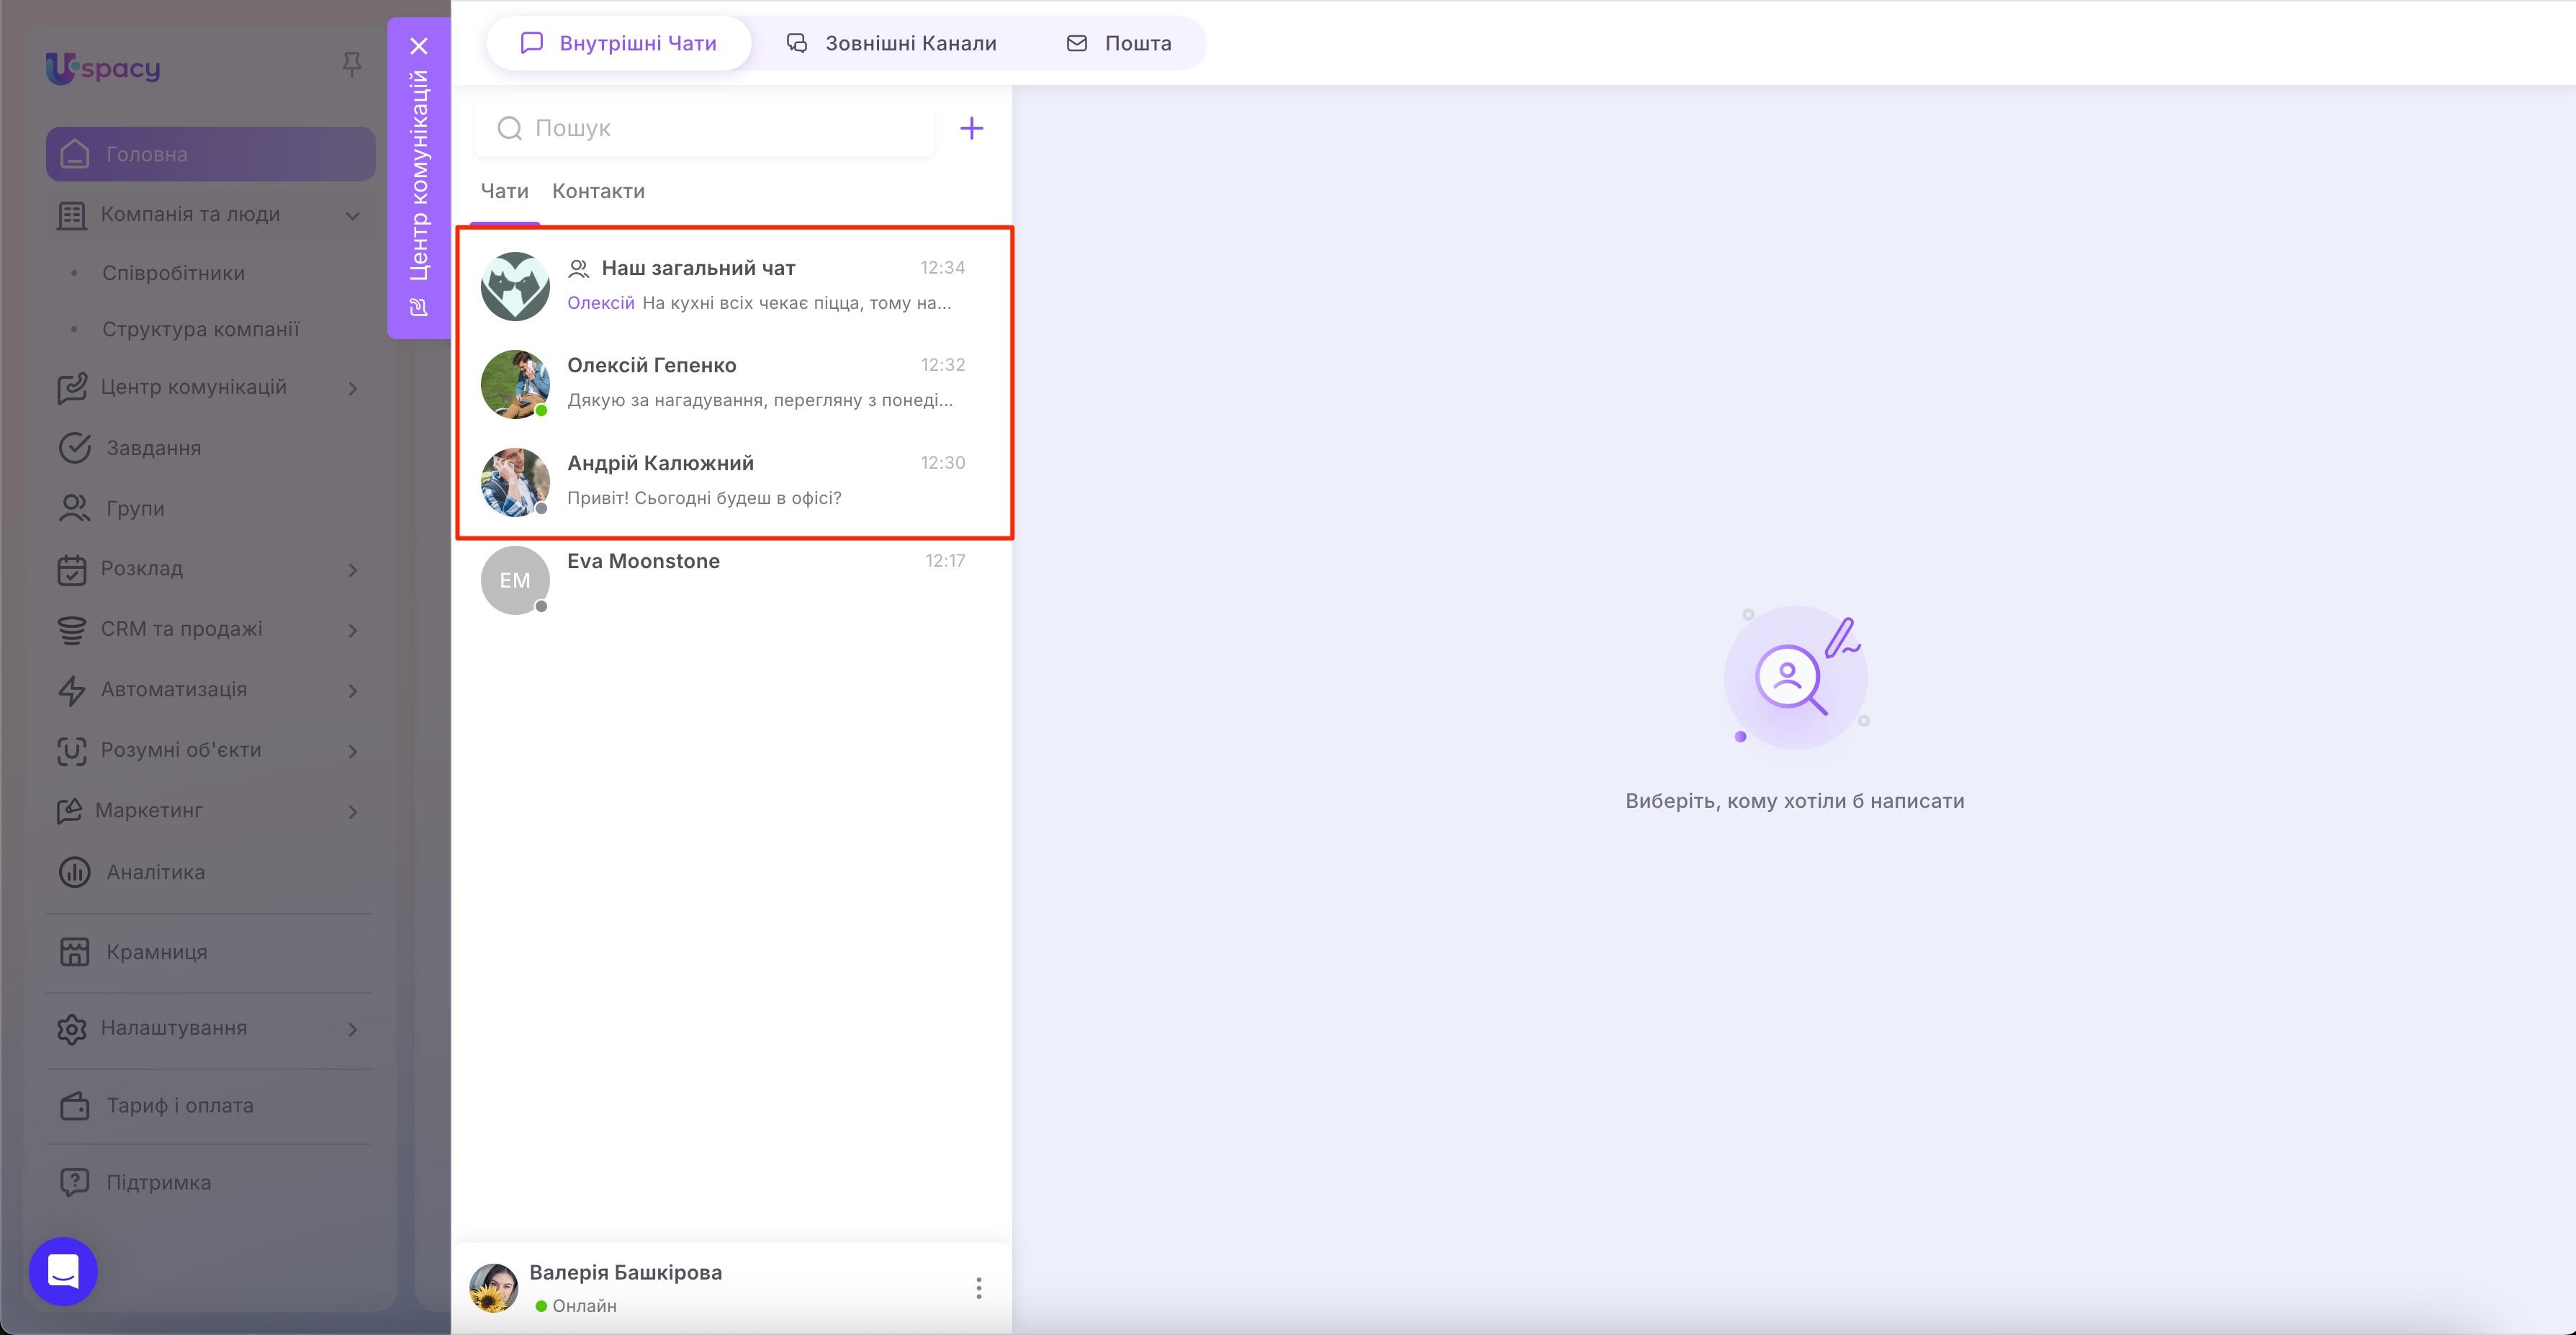Expand the Налаштування menu chevron
The image size is (2576, 1335).
click(x=352, y=1029)
